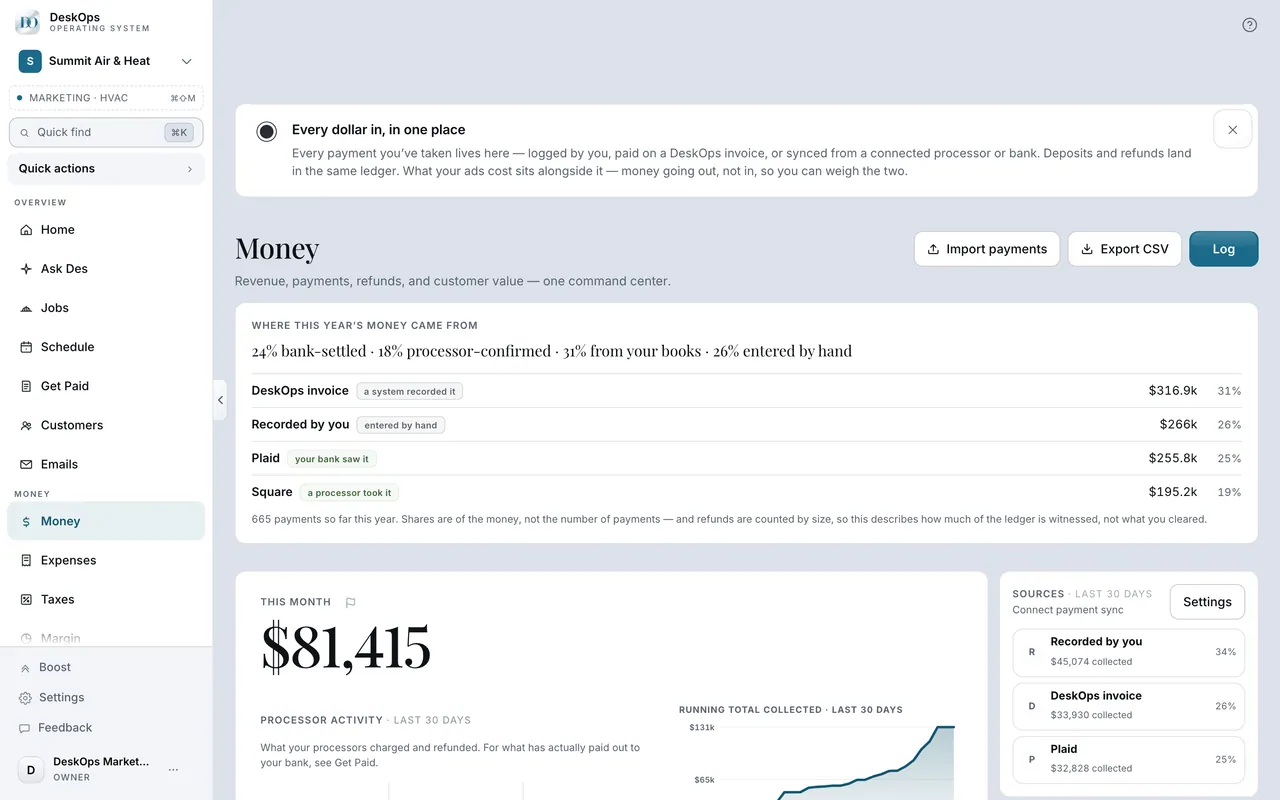The image size is (1280, 800).
Task: Click the Customers people icon
Action: pyautogui.click(x=26, y=425)
